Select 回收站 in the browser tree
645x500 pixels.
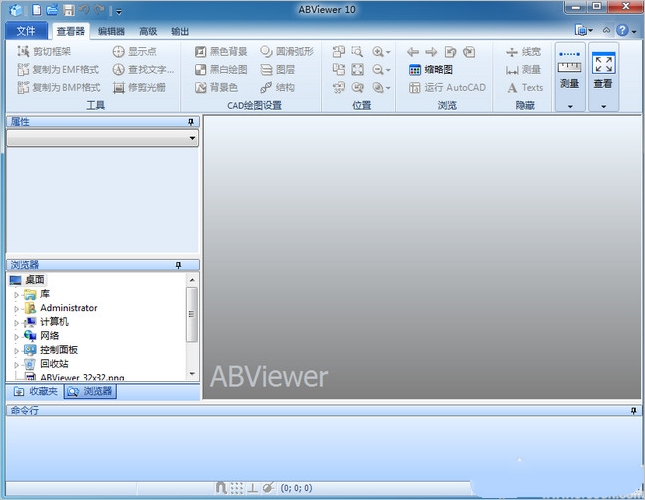[54, 363]
